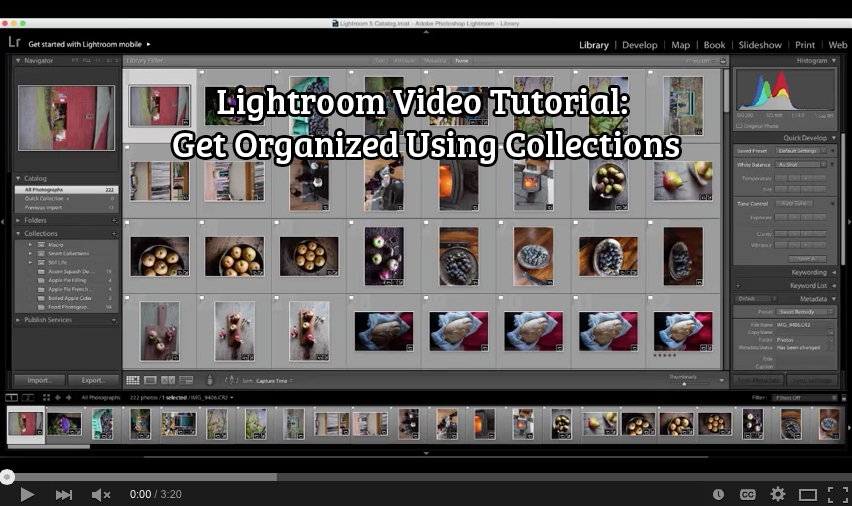The image size is (852, 506).
Task: Toggle sort direction a-z icon
Action: [x=231, y=380]
